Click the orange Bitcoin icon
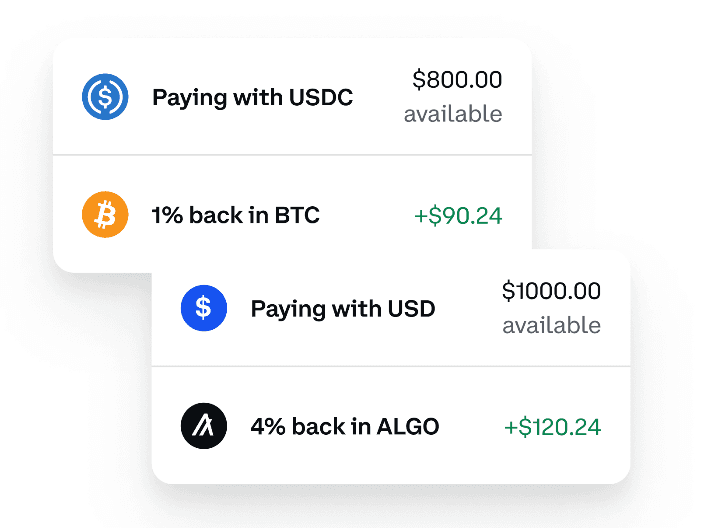The image size is (714, 528). tap(105, 214)
